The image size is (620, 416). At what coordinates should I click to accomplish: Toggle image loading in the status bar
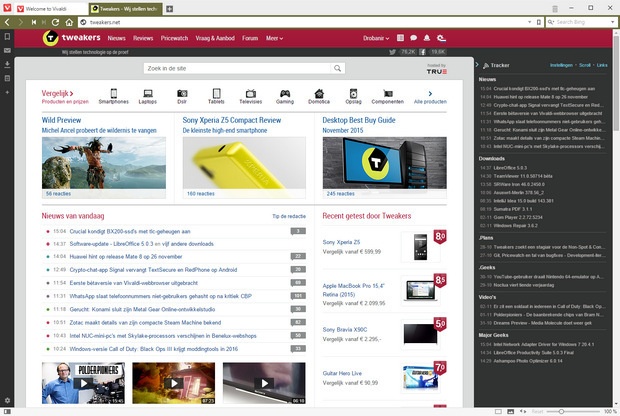click(x=511, y=412)
